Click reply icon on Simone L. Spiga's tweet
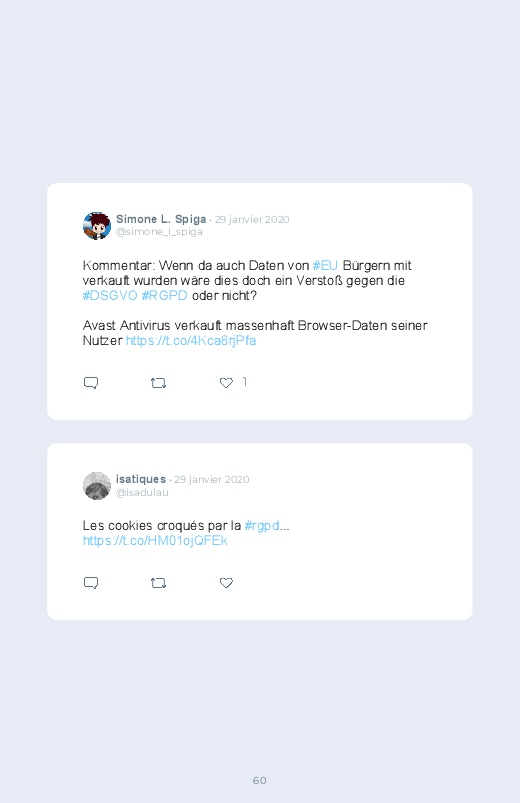 (91, 383)
